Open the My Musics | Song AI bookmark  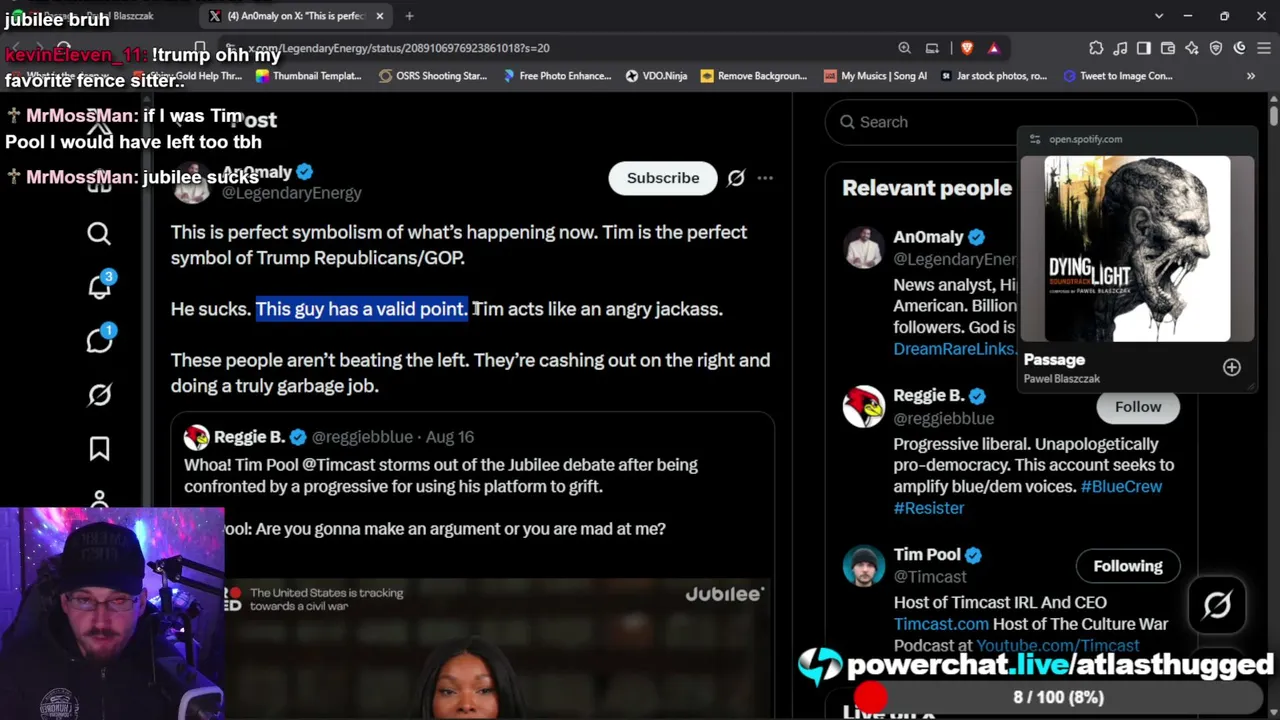[x=875, y=76]
